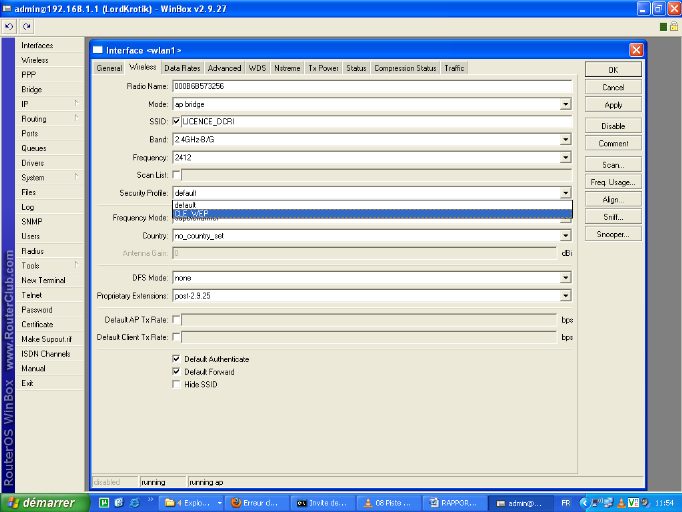Screen dimensions: 682x512
Task: Click the Apply button
Action: 613,104
